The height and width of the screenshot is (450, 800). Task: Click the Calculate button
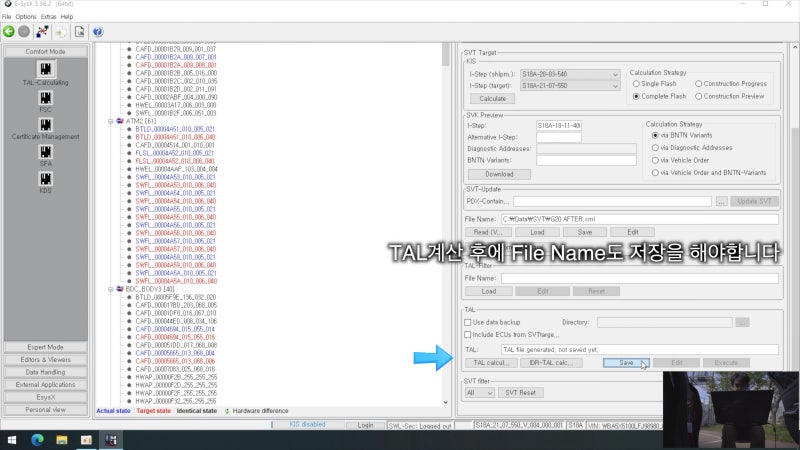[492, 98]
